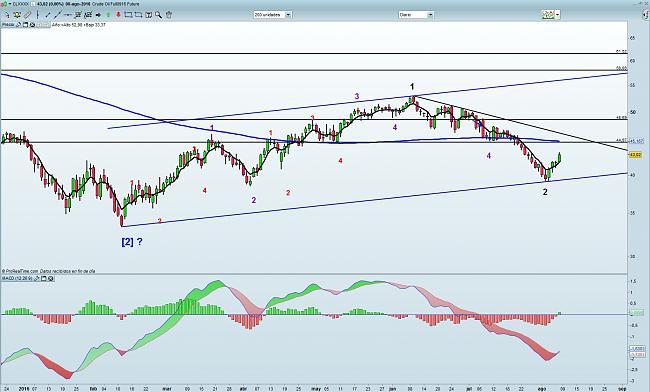This screenshot has height=392, width=650.
Task: Select the vertical line drawing tool
Action: pyautogui.click(x=37, y=15)
